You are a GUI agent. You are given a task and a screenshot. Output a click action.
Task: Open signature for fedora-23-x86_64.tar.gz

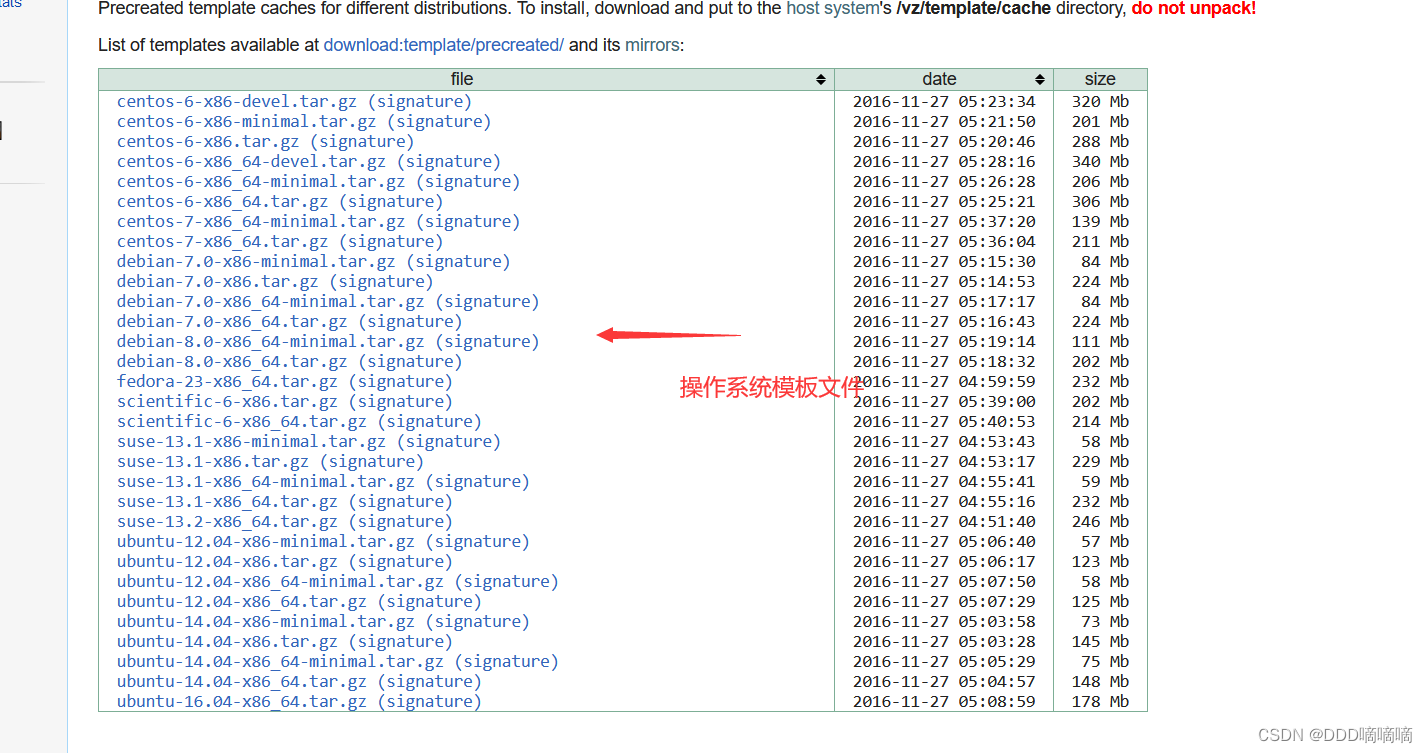click(400, 381)
